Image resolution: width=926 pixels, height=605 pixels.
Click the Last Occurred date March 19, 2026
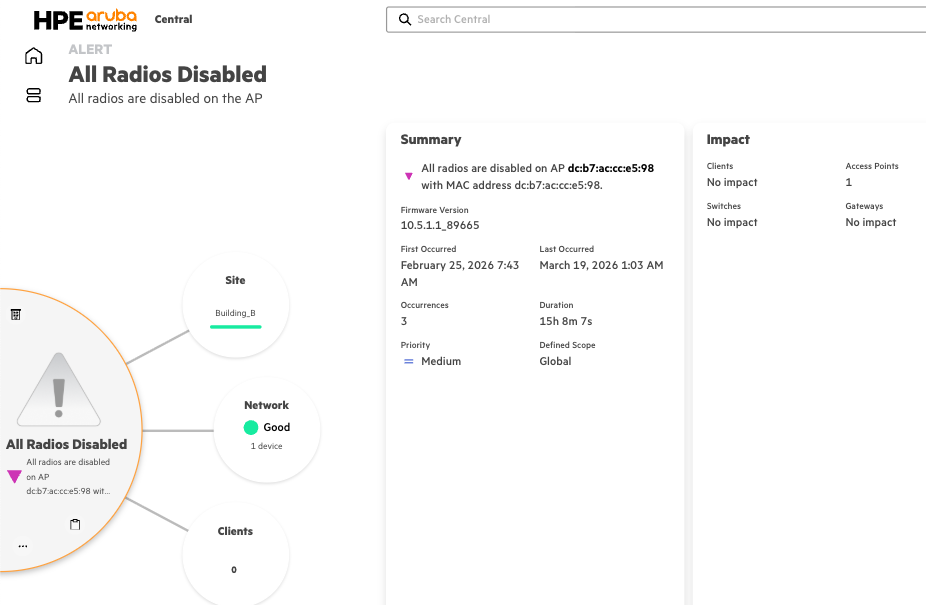tap(601, 265)
